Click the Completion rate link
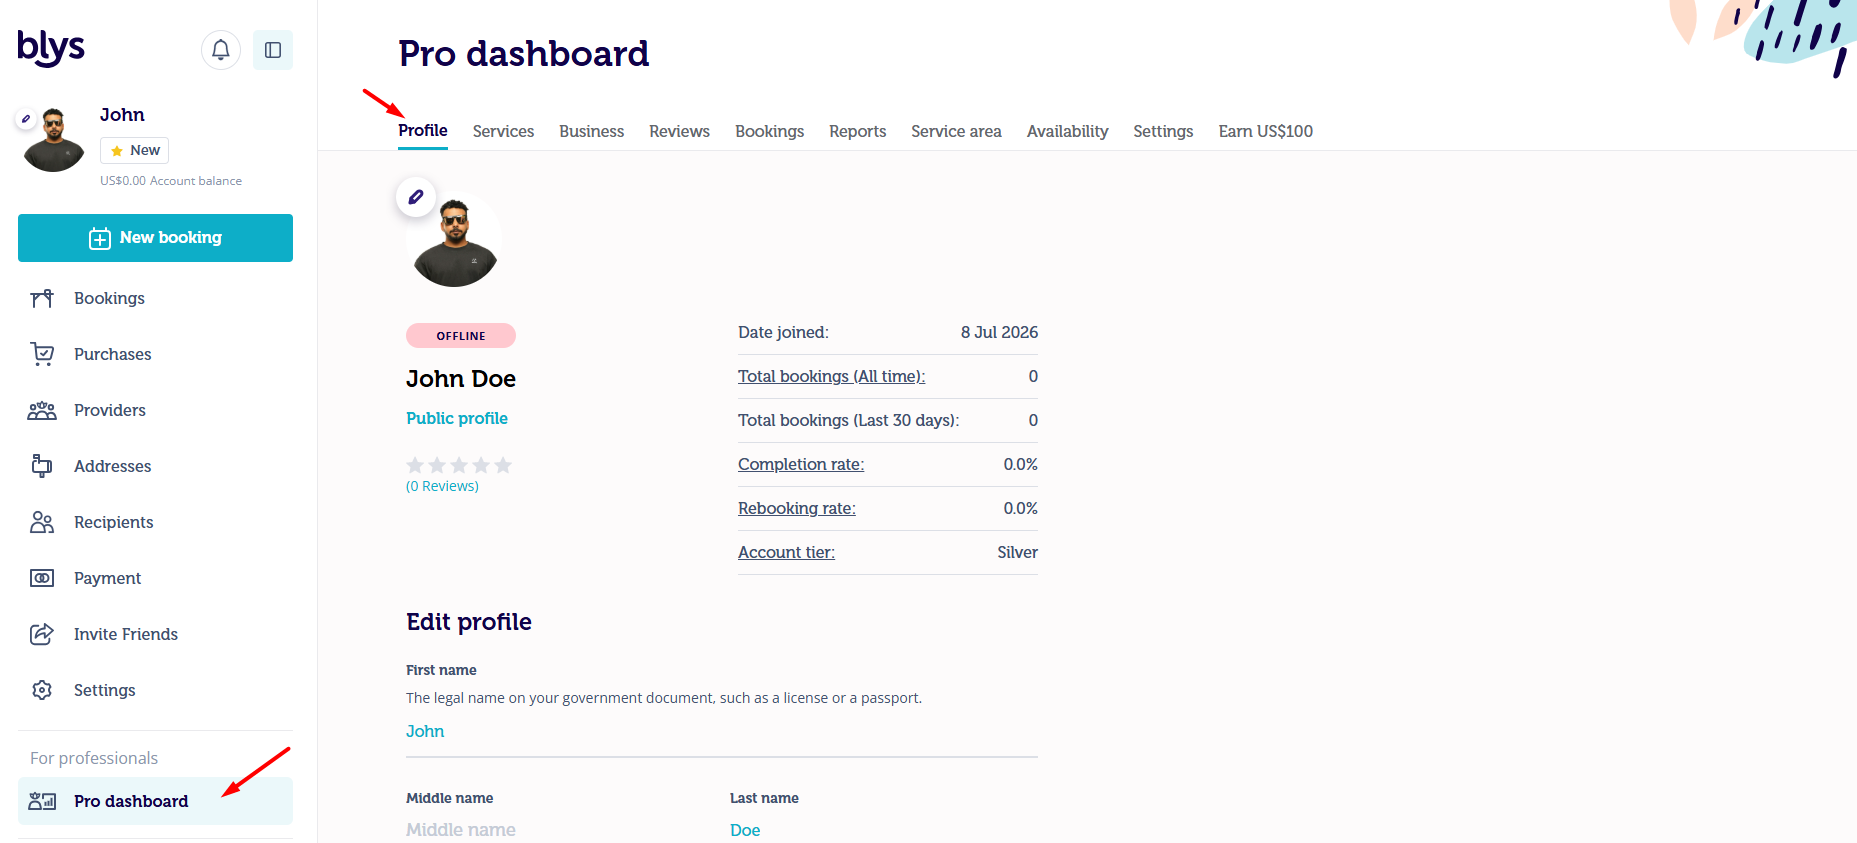Screen dimensions: 1857x843 (801, 464)
